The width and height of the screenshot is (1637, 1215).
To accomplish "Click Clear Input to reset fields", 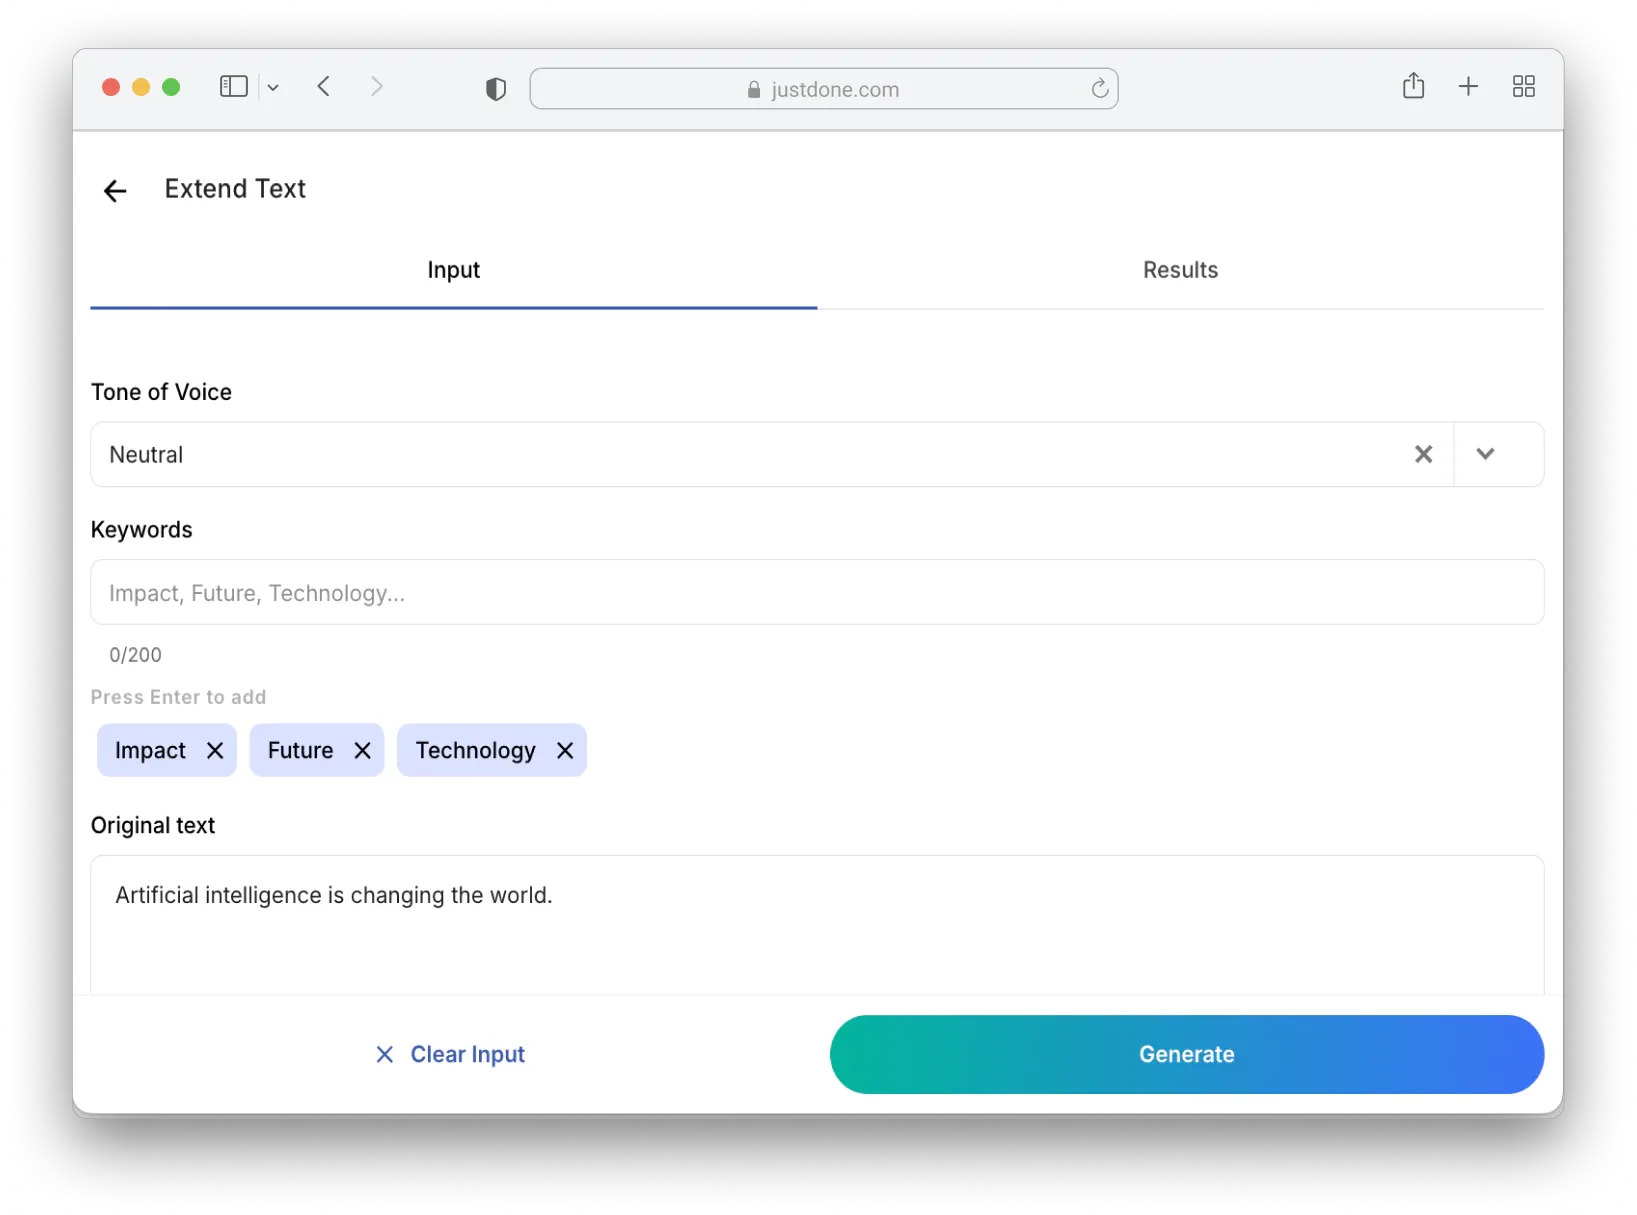I will [x=449, y=1054].
